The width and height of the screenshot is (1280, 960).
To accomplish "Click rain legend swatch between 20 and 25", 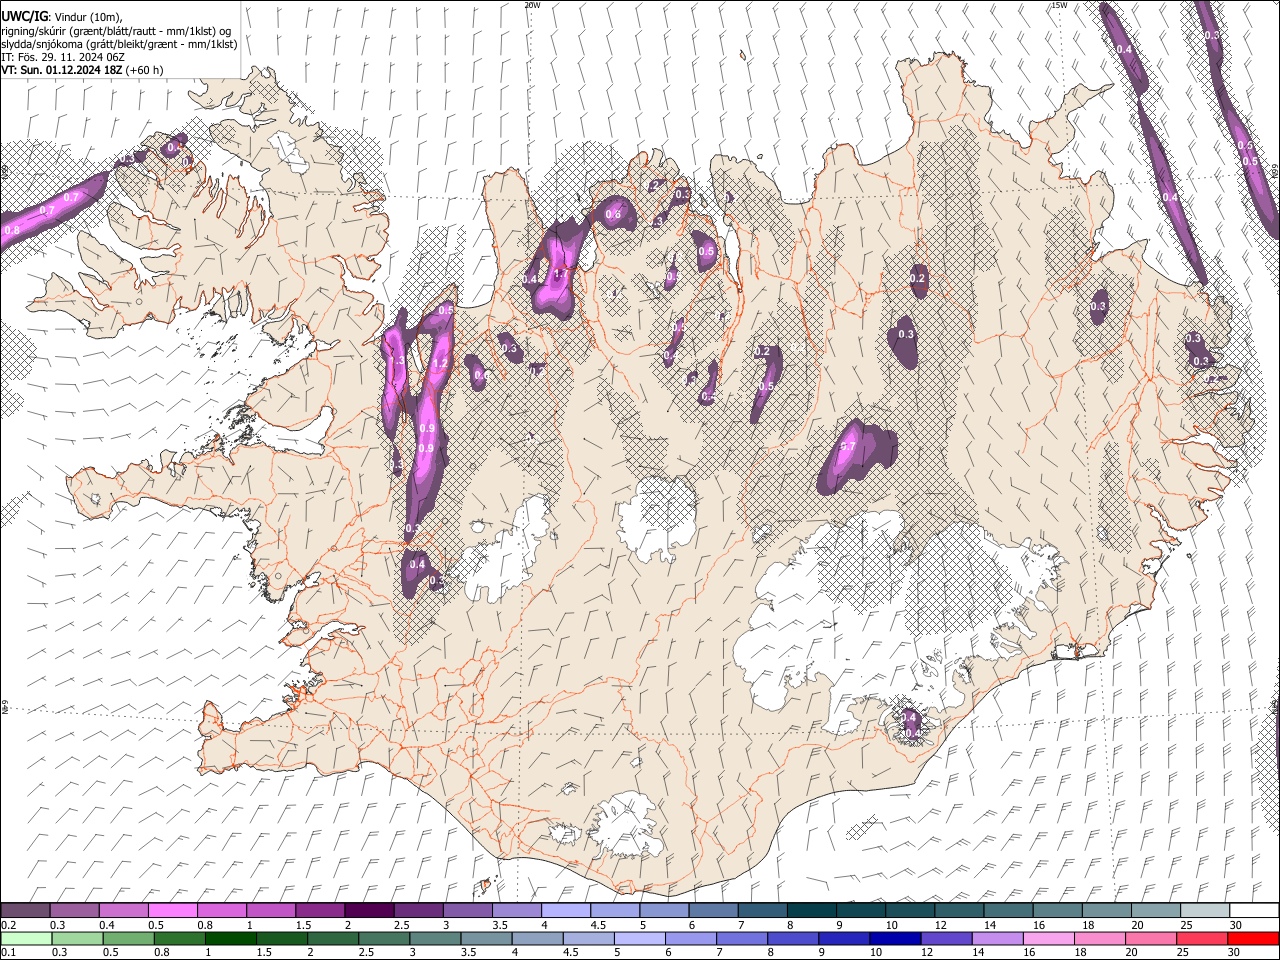I will tap(1151, 938).
